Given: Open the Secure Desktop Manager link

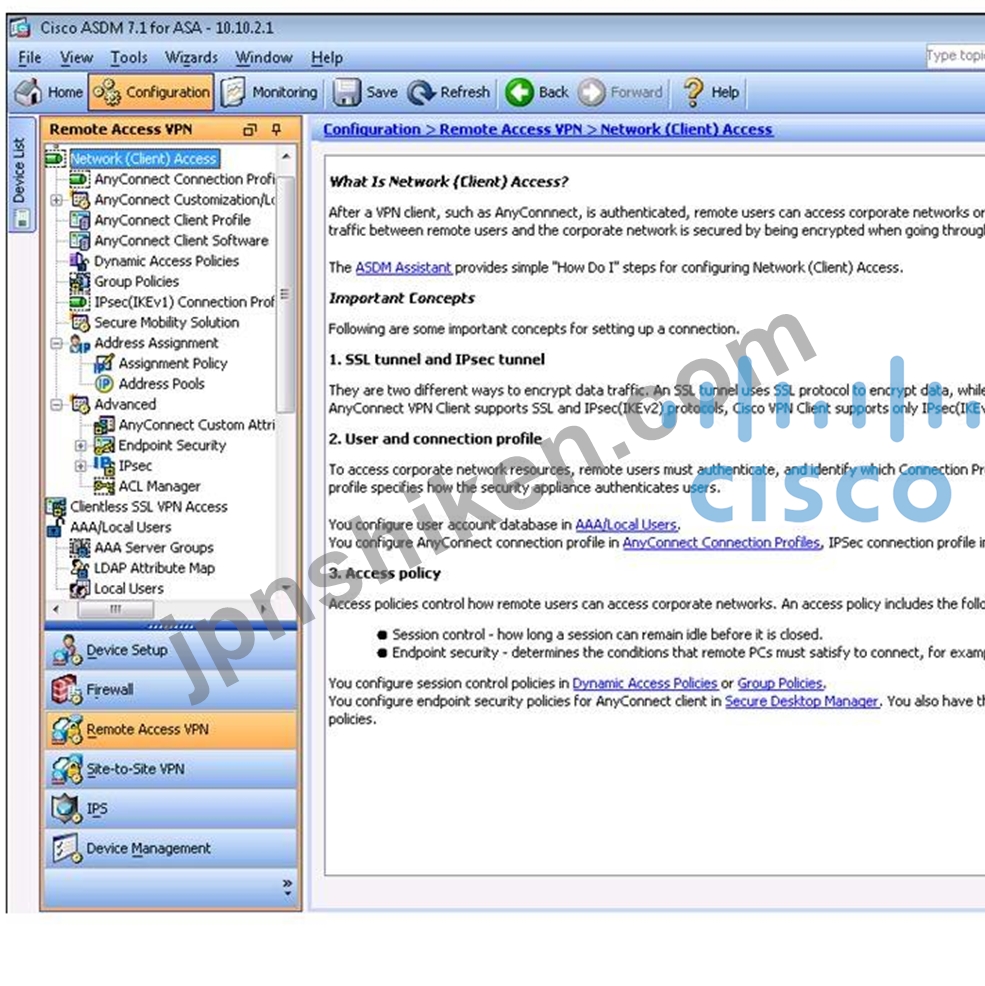Looking at the screenshot, I should click(801, 701).
